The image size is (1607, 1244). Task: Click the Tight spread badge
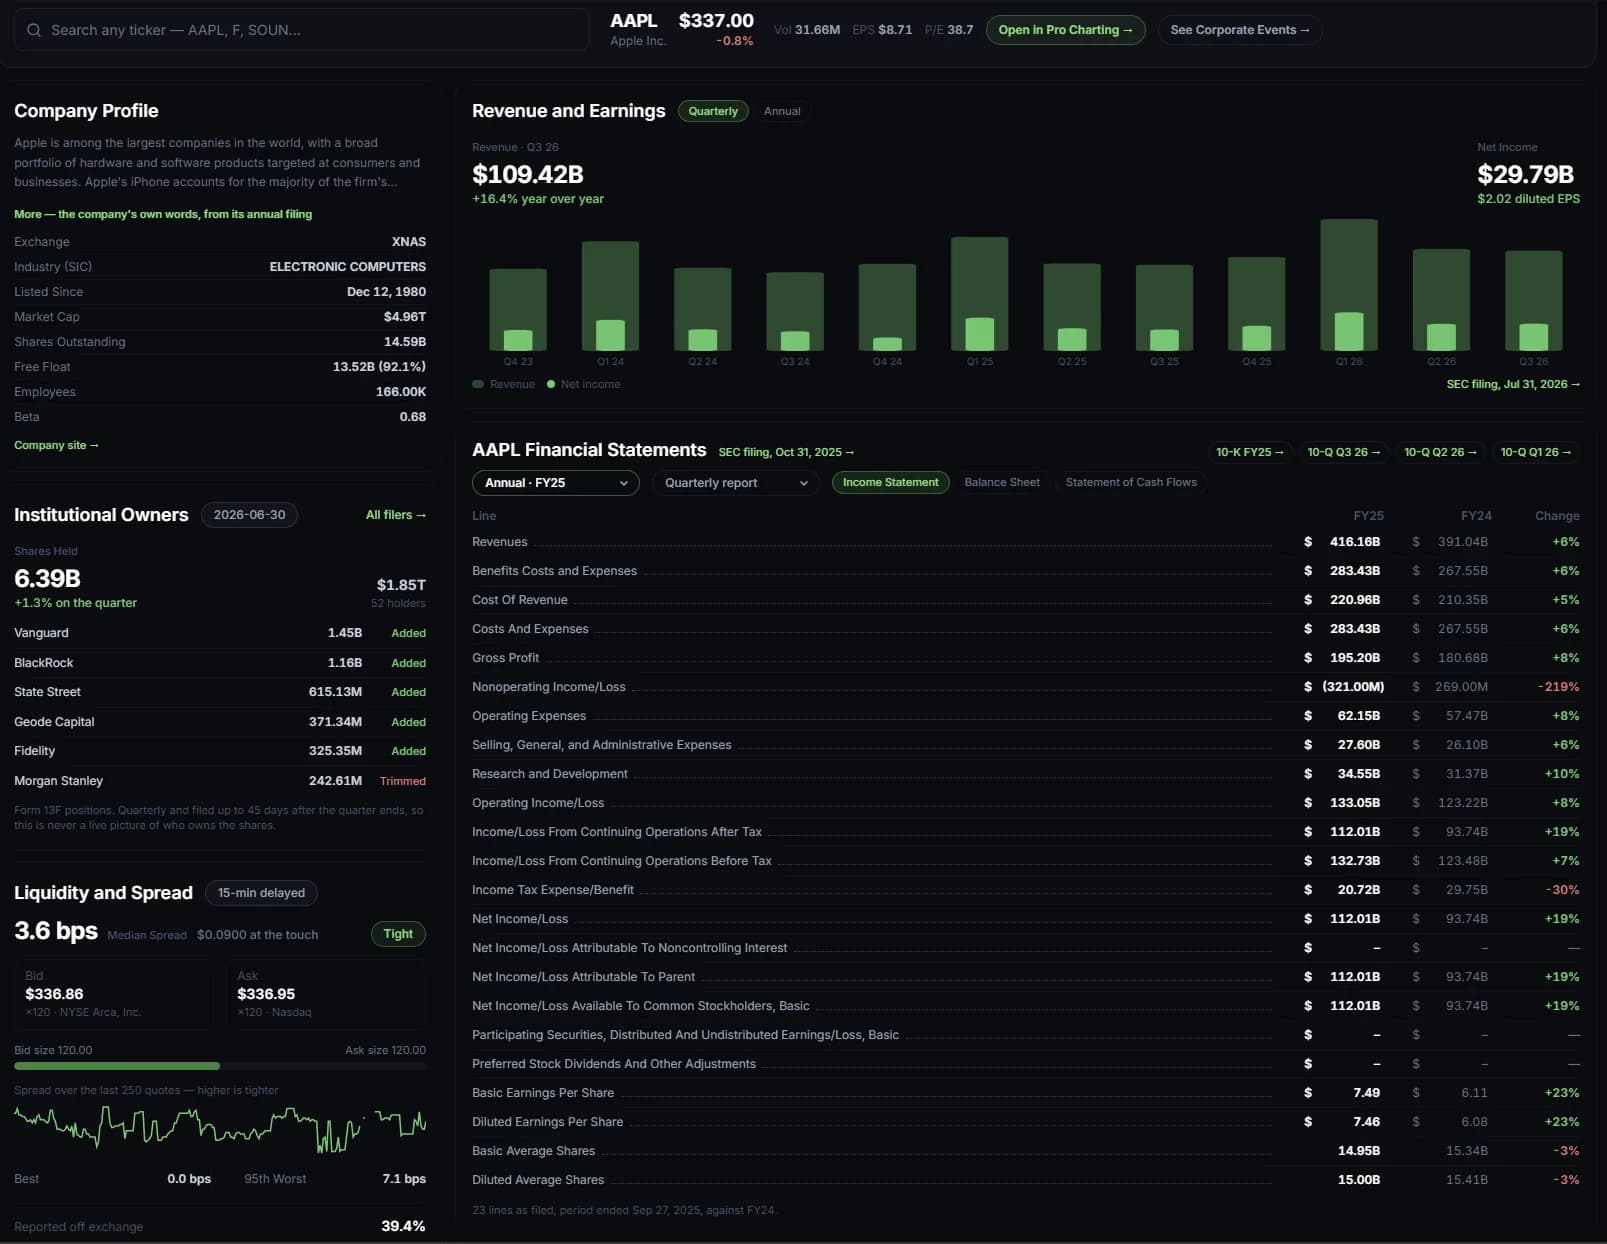pos(398,934)
